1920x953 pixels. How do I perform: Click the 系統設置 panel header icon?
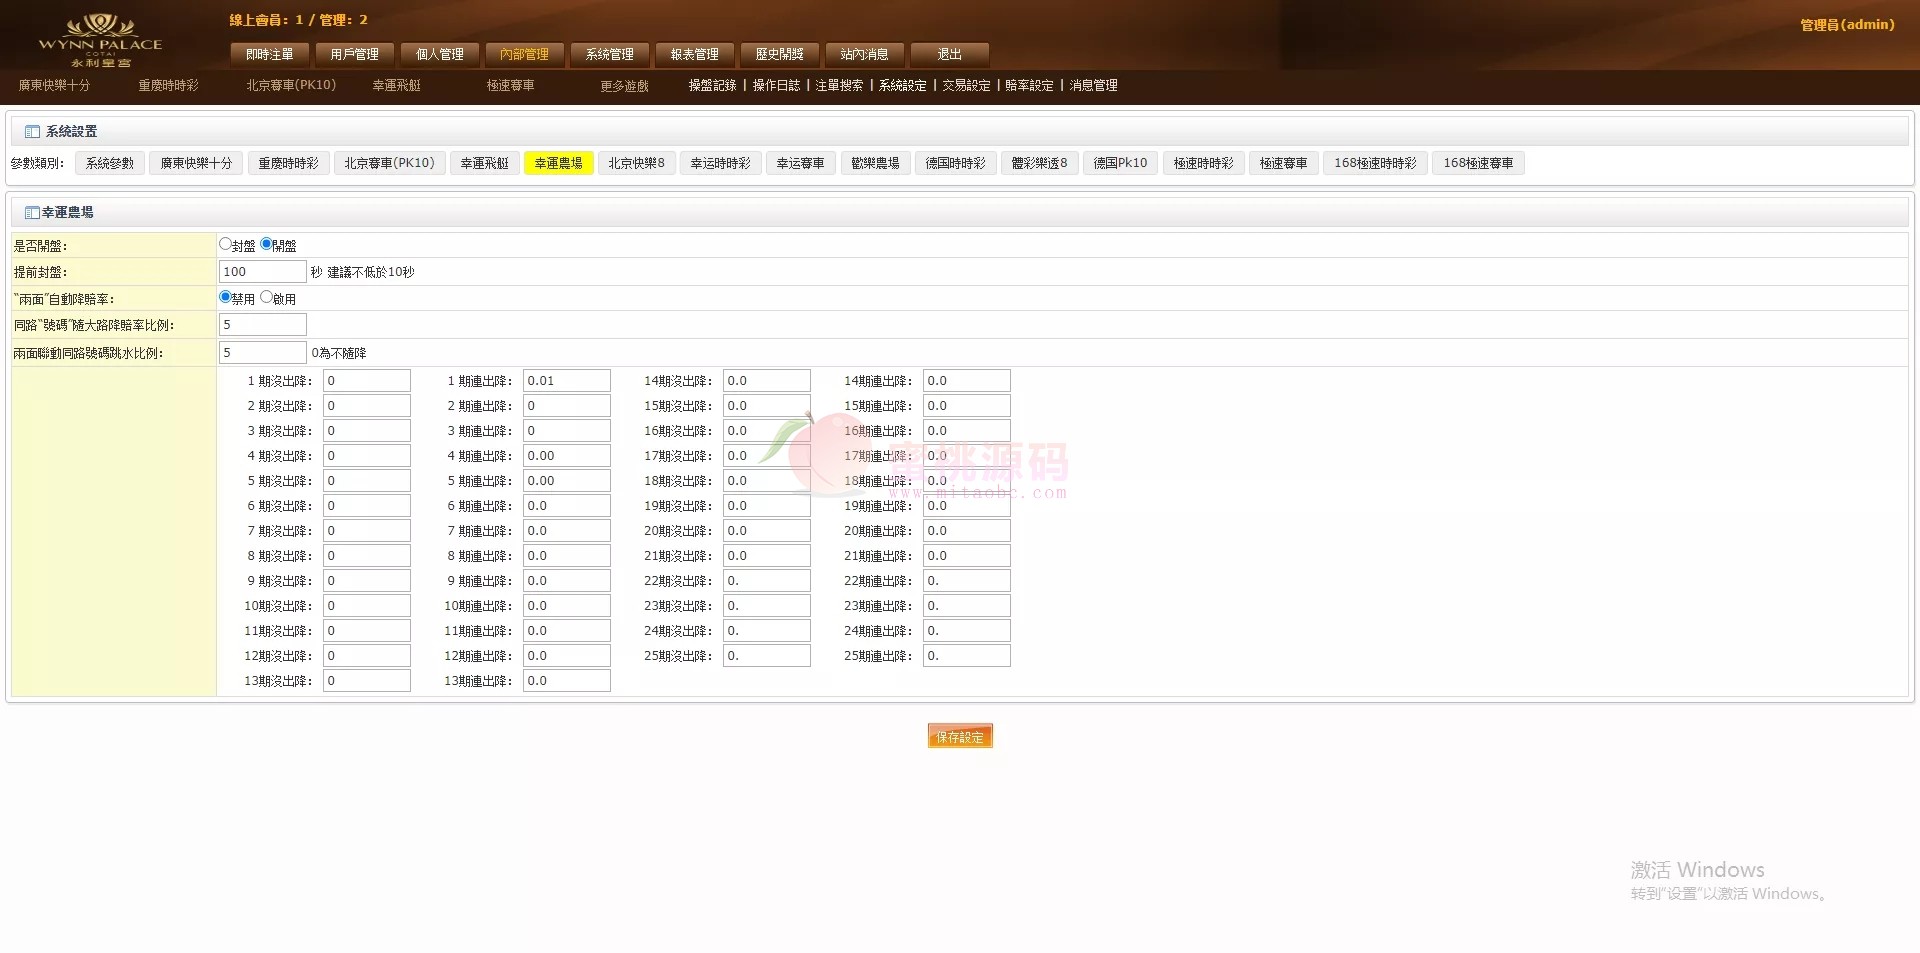coord(32,132)
